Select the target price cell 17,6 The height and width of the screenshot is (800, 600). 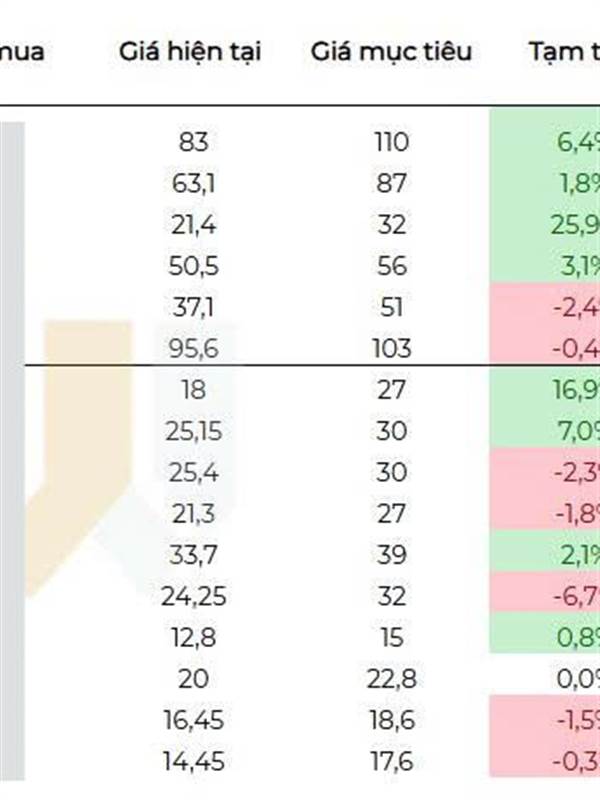pyautogui.click(x=392, y=762)
